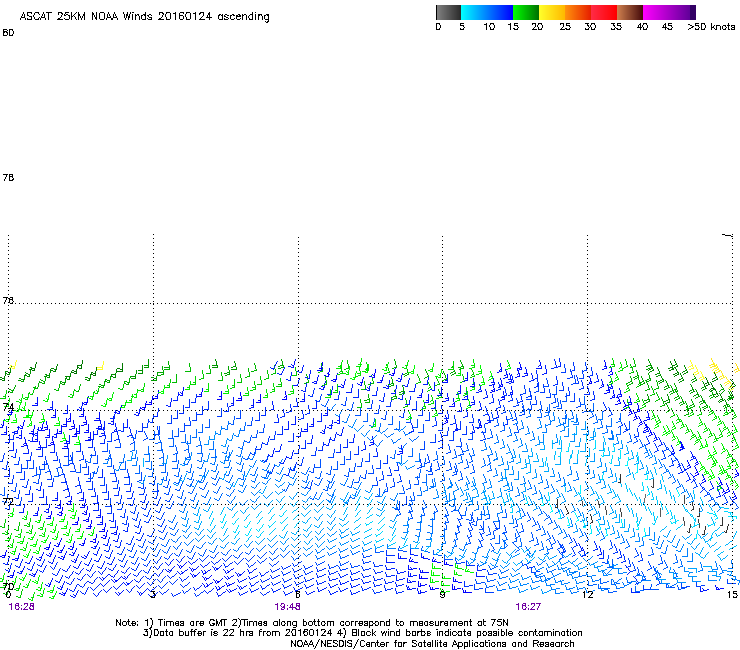Click the '20' label under the color bar

pyautogui.click(x=537, y=27)
